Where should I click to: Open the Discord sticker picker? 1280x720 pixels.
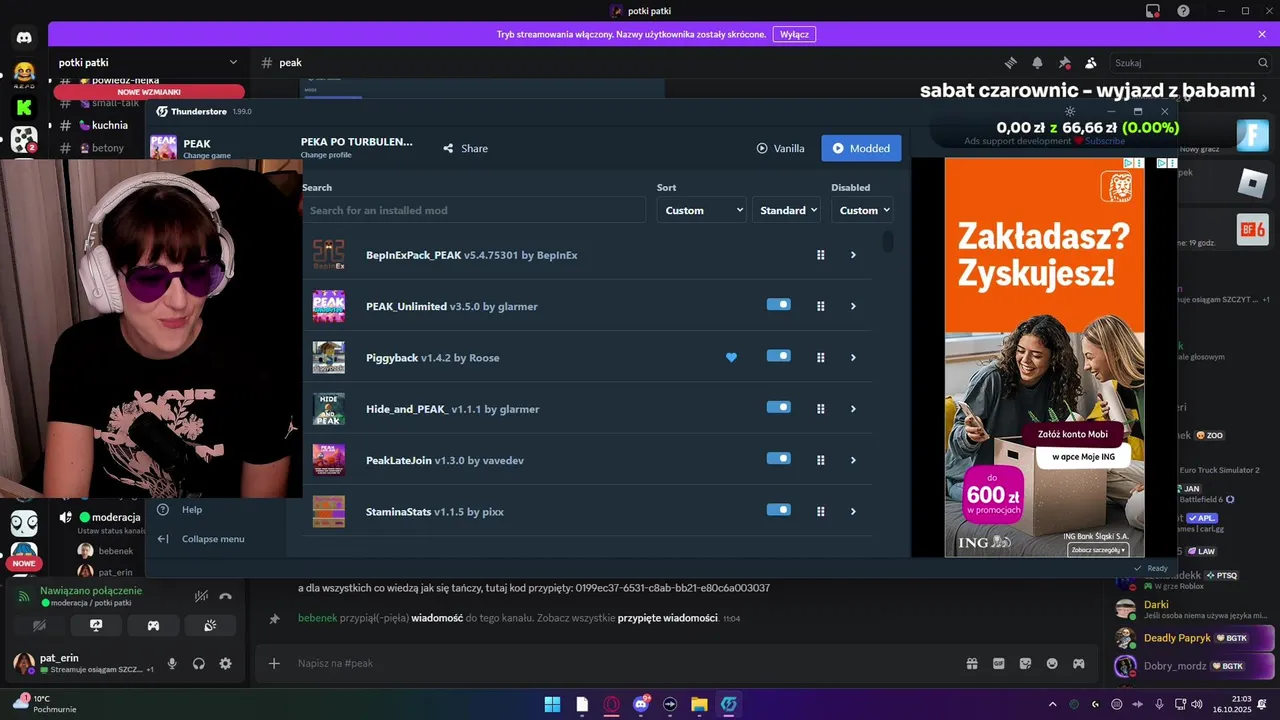[1025, 663]
